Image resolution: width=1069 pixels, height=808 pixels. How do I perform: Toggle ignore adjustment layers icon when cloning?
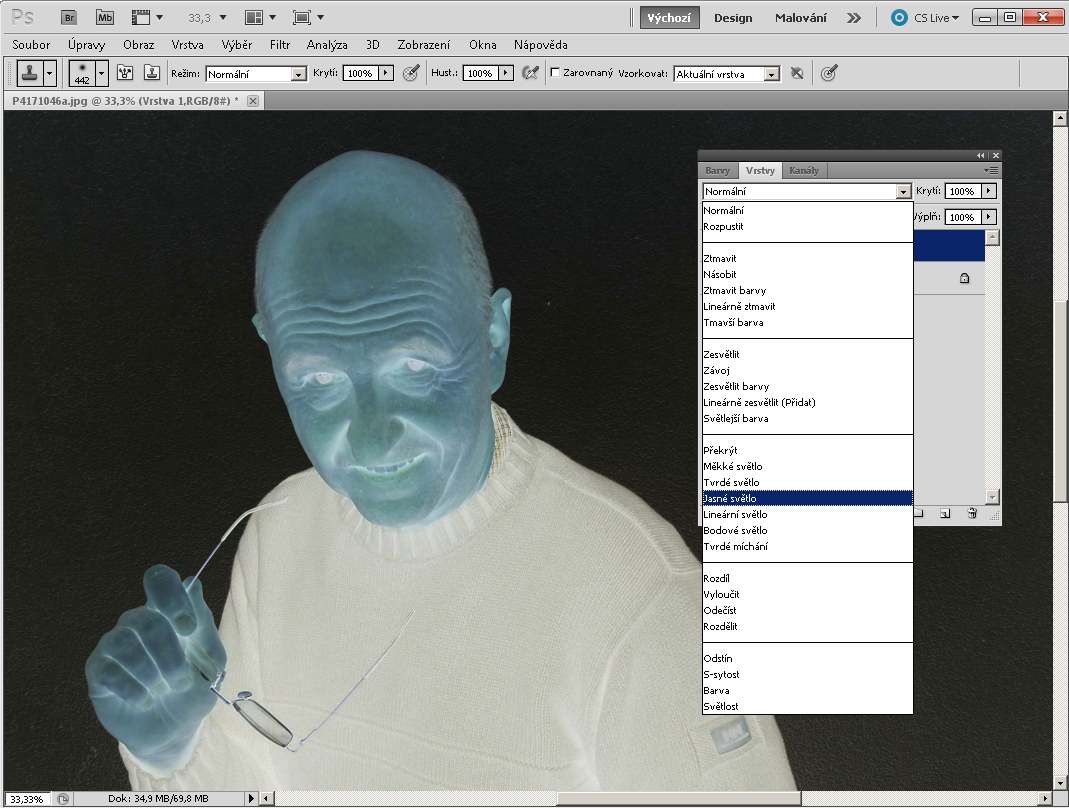(797, 73)
